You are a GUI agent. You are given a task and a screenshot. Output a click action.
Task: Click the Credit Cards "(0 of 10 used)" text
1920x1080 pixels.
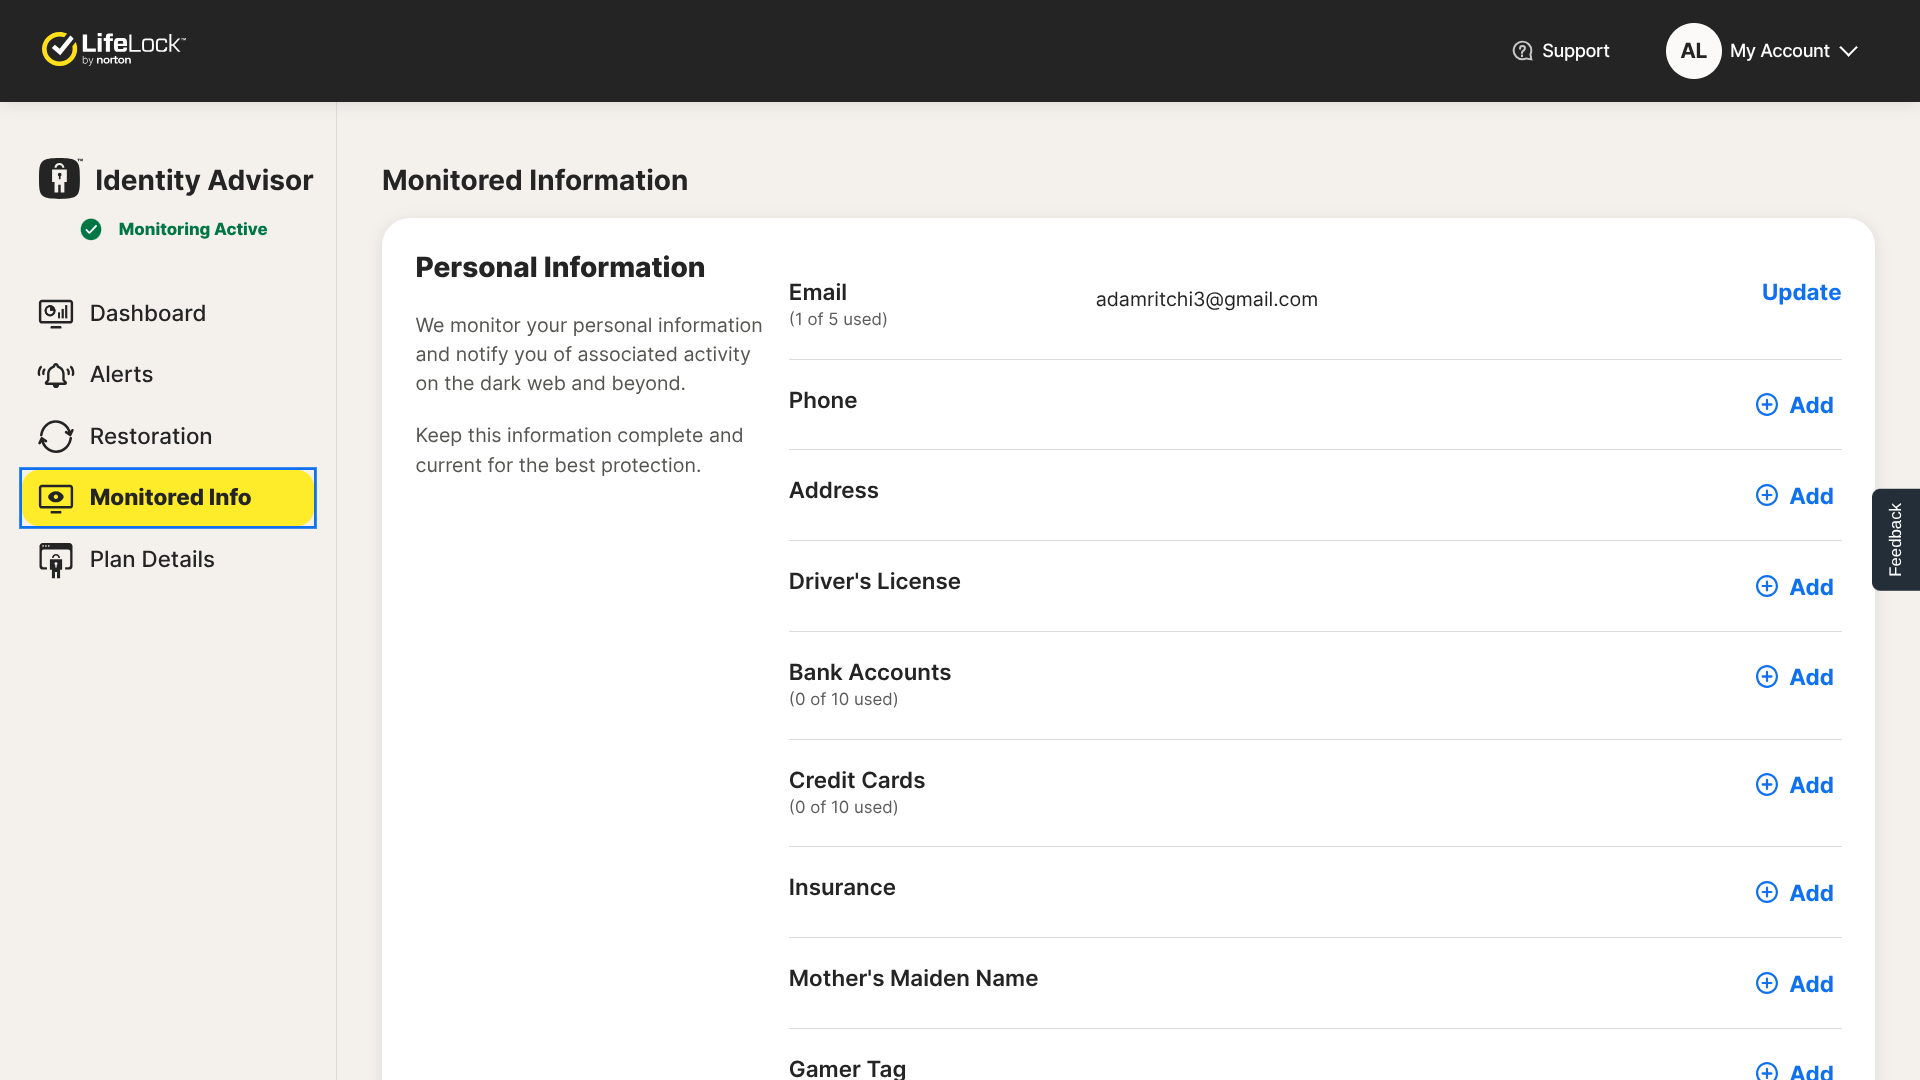pyautogui.click(x=843, y=808)
